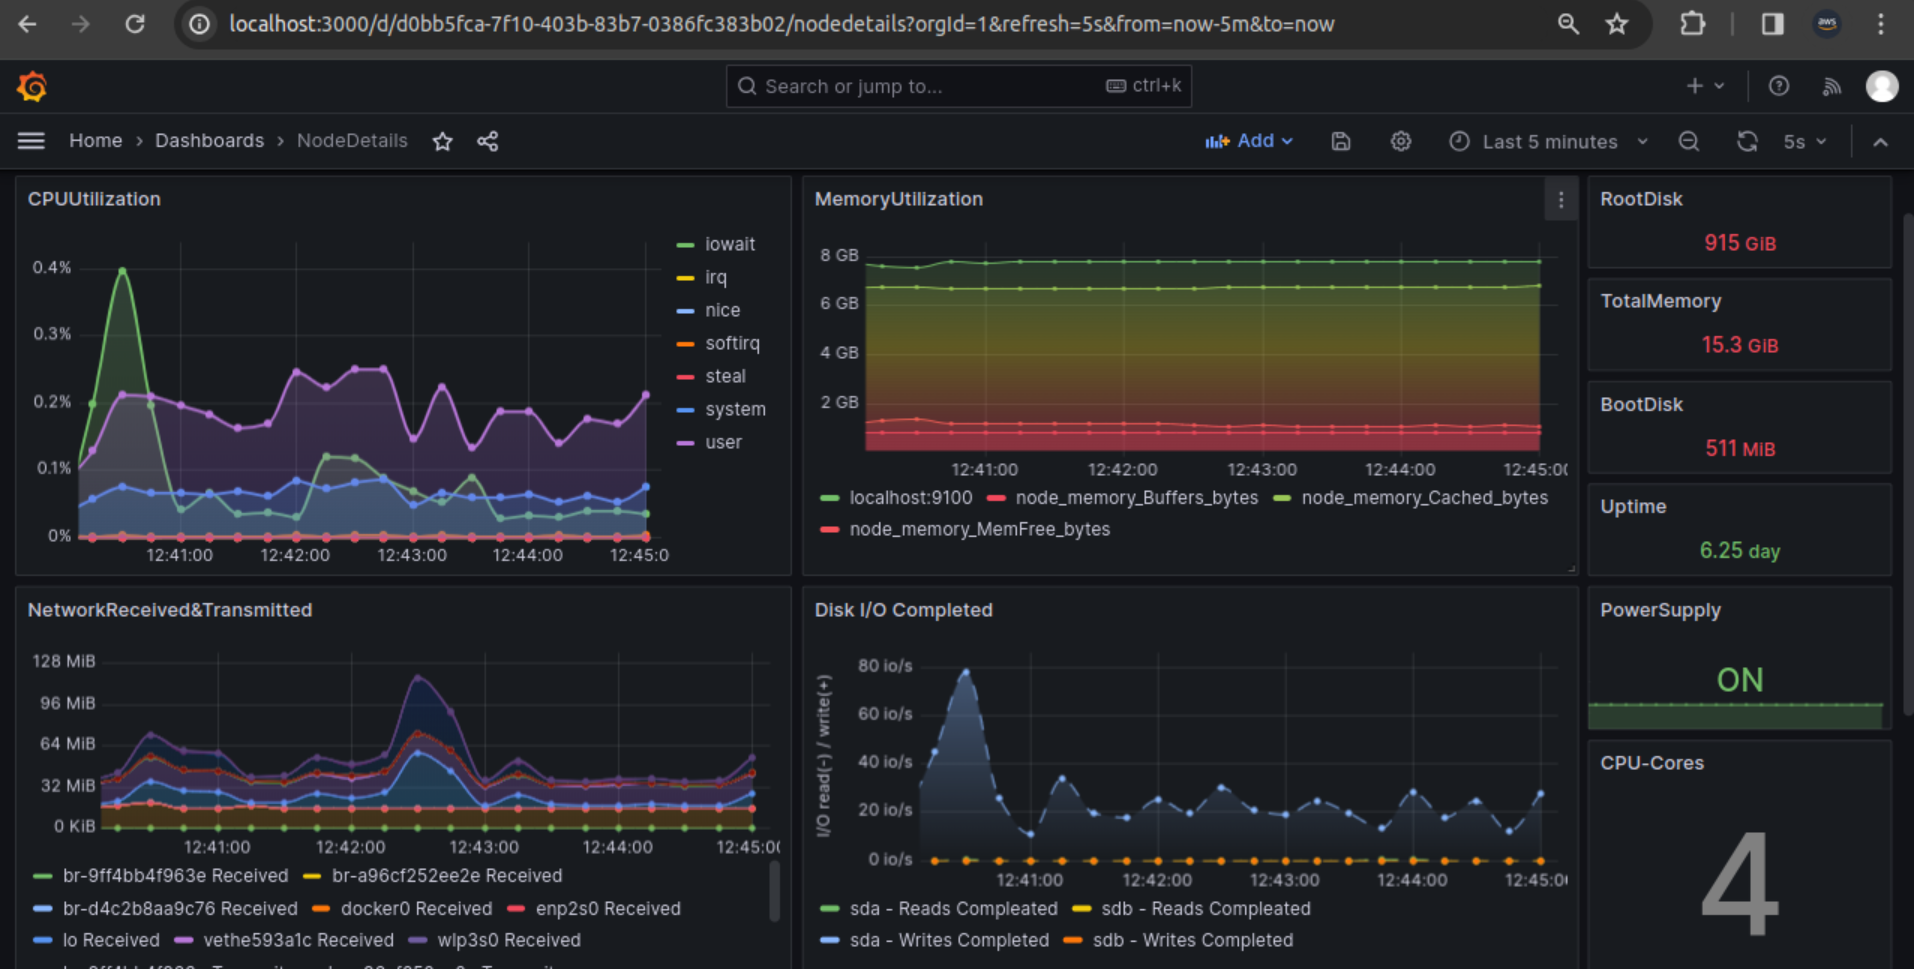Viewport: 1914px width, 969px height.
Task: Open the user profile avatar
Action: [1882, 86]
